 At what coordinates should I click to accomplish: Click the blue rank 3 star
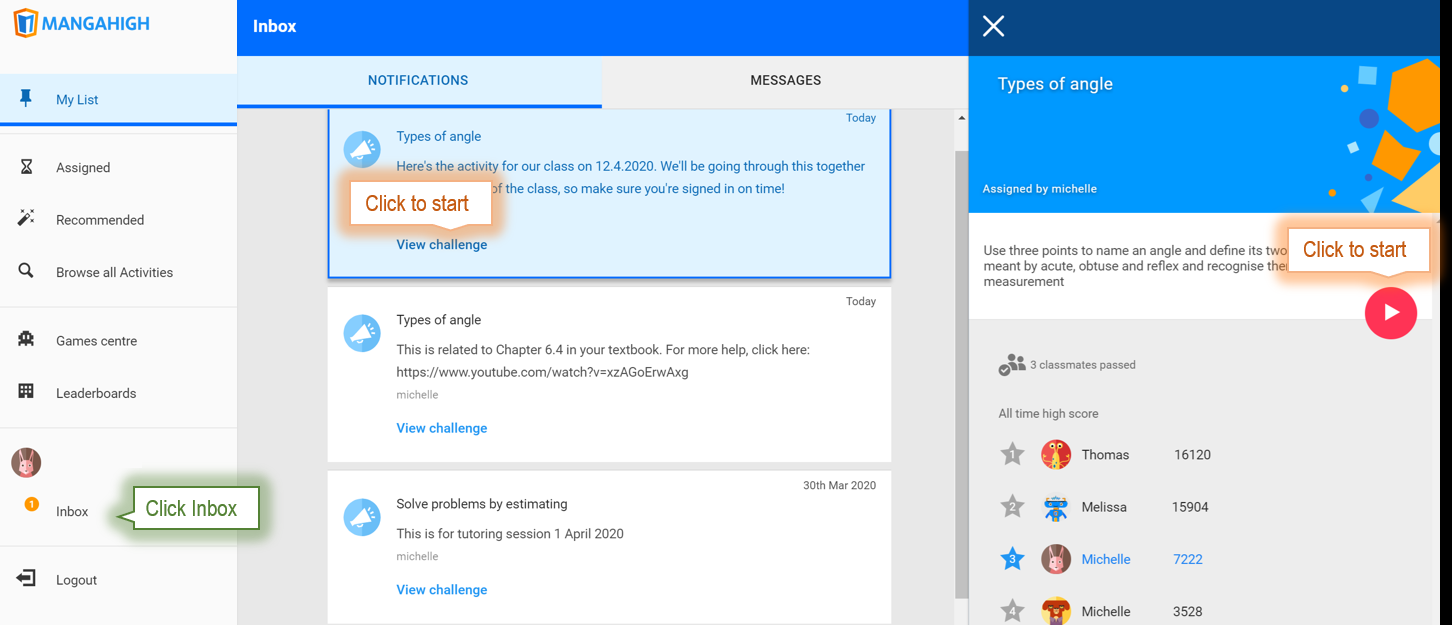click(1012, 559)
